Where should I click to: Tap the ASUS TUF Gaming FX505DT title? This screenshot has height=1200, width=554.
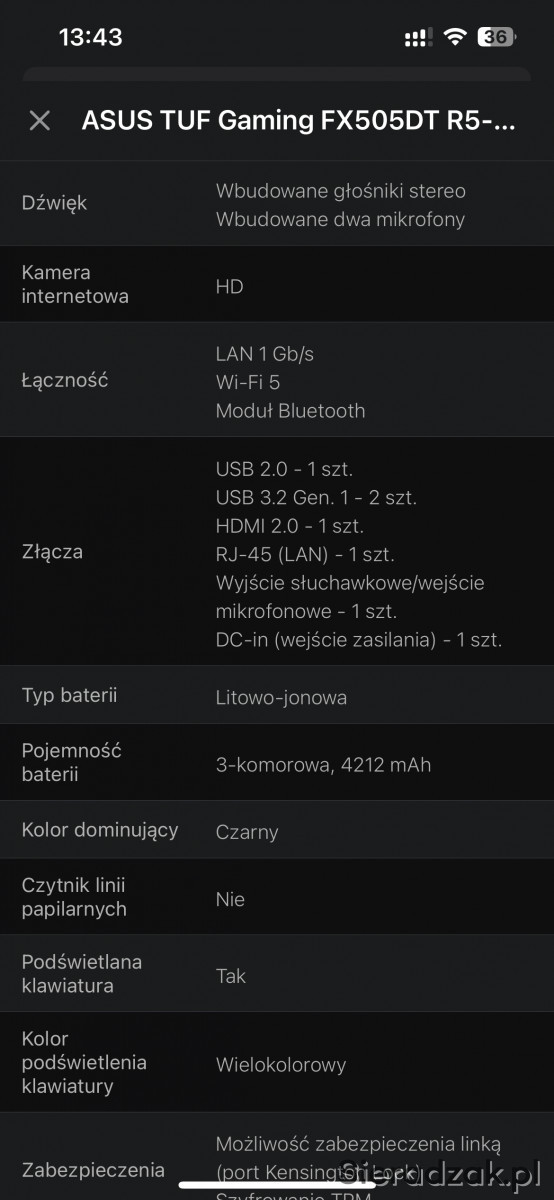click(300, 121)
